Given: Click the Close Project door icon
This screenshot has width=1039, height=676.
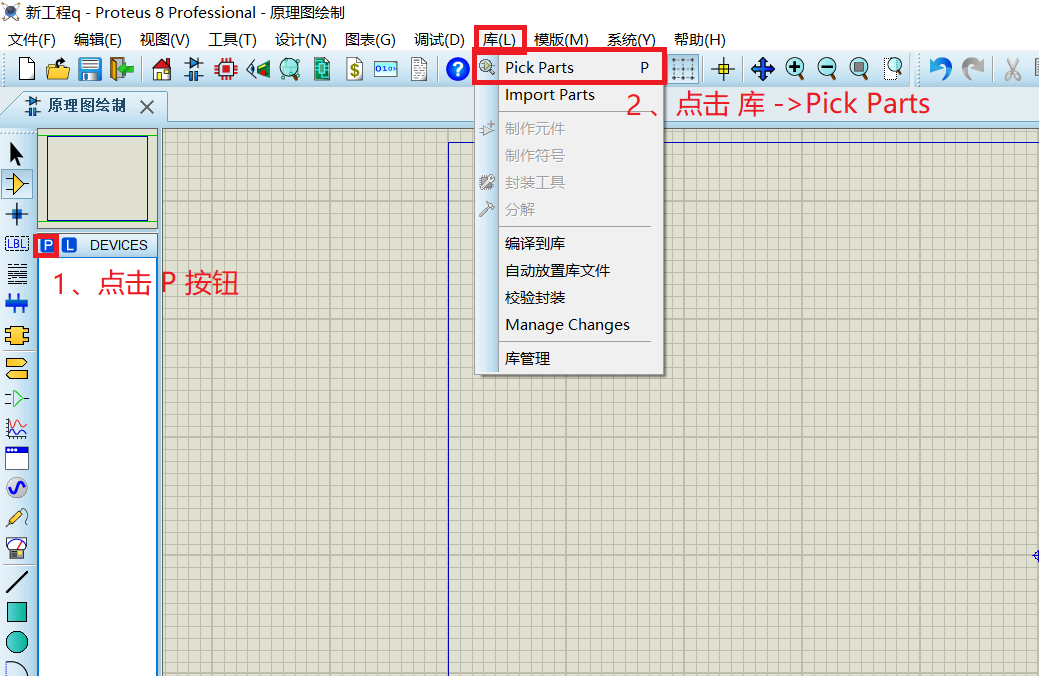Looking at the screenshot, I should (121, 68).
